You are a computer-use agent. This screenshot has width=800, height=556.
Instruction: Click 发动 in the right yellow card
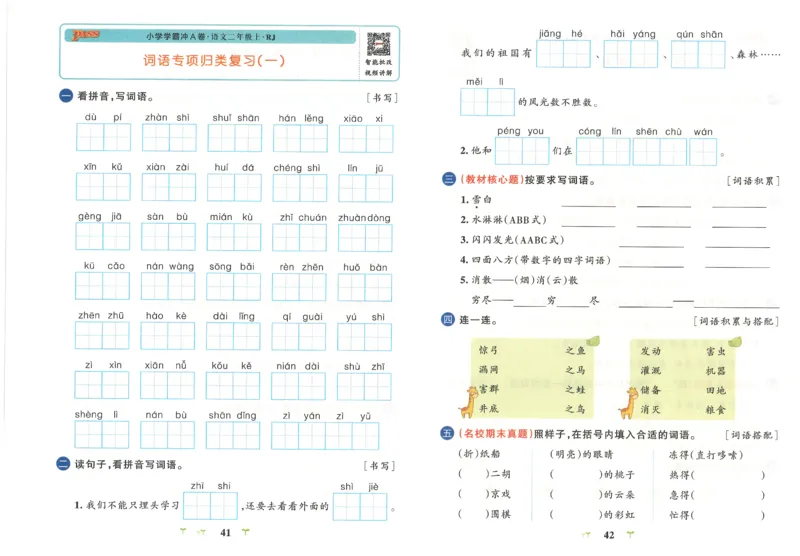pos(651,351)
